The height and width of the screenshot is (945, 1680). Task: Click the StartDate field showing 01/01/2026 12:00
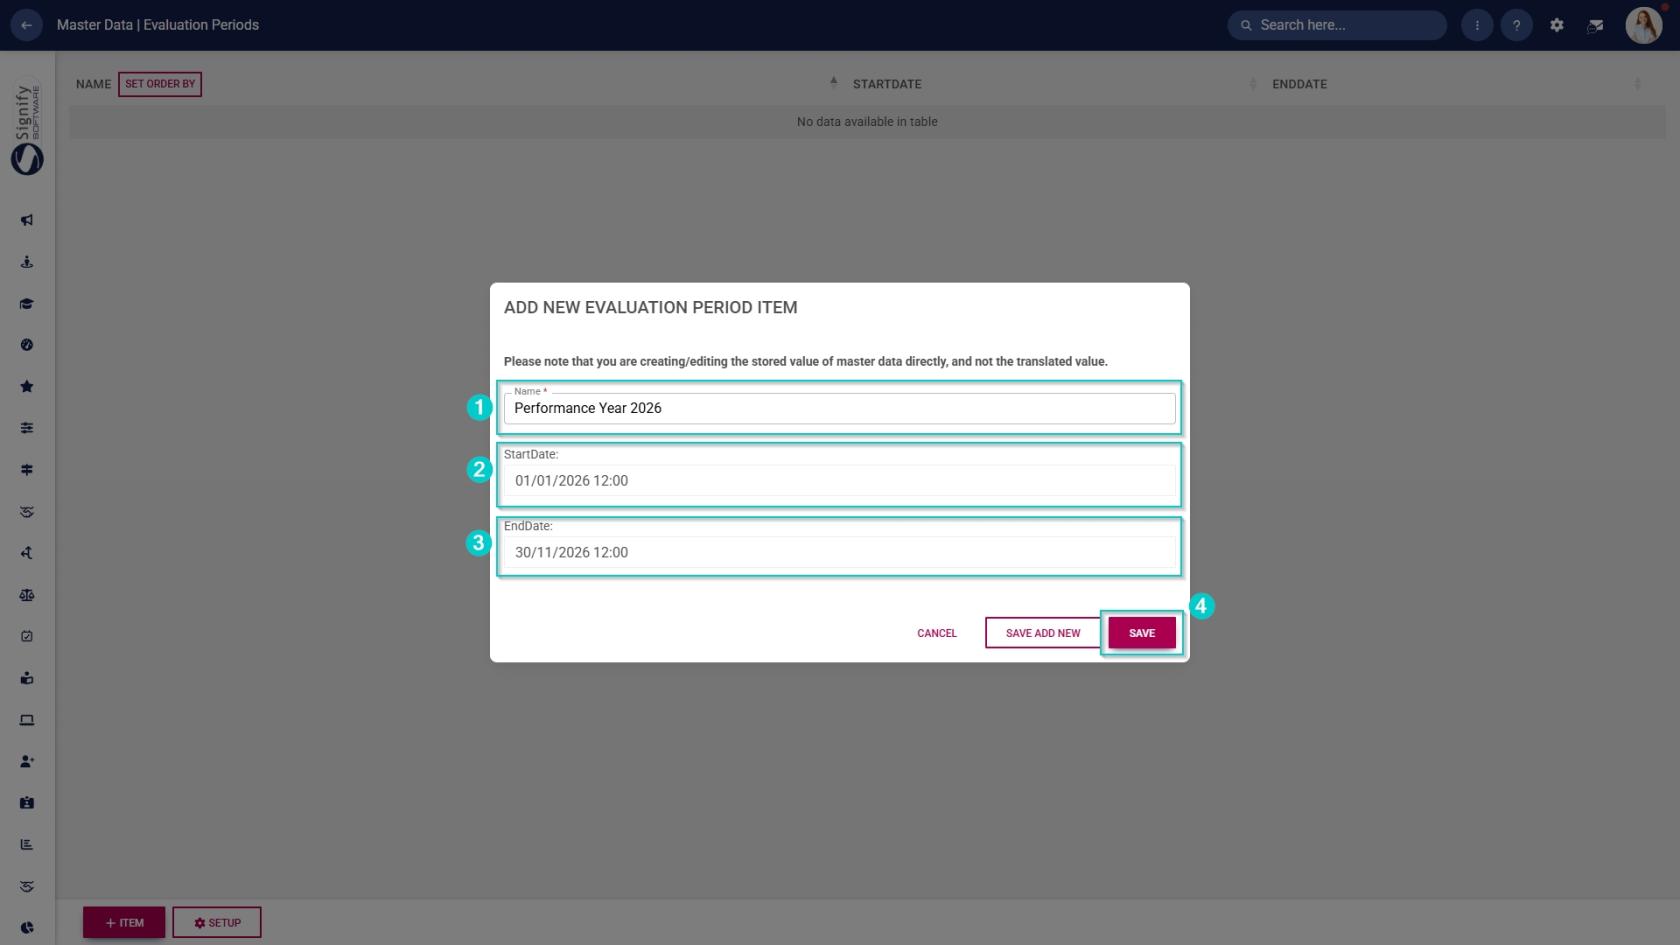click(839, 481)
